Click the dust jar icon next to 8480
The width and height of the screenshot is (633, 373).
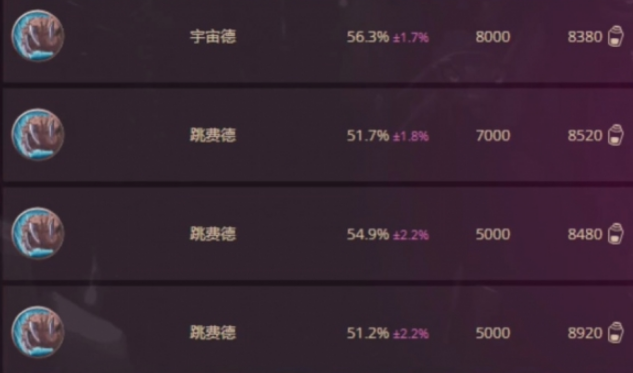tap(616, 234)
